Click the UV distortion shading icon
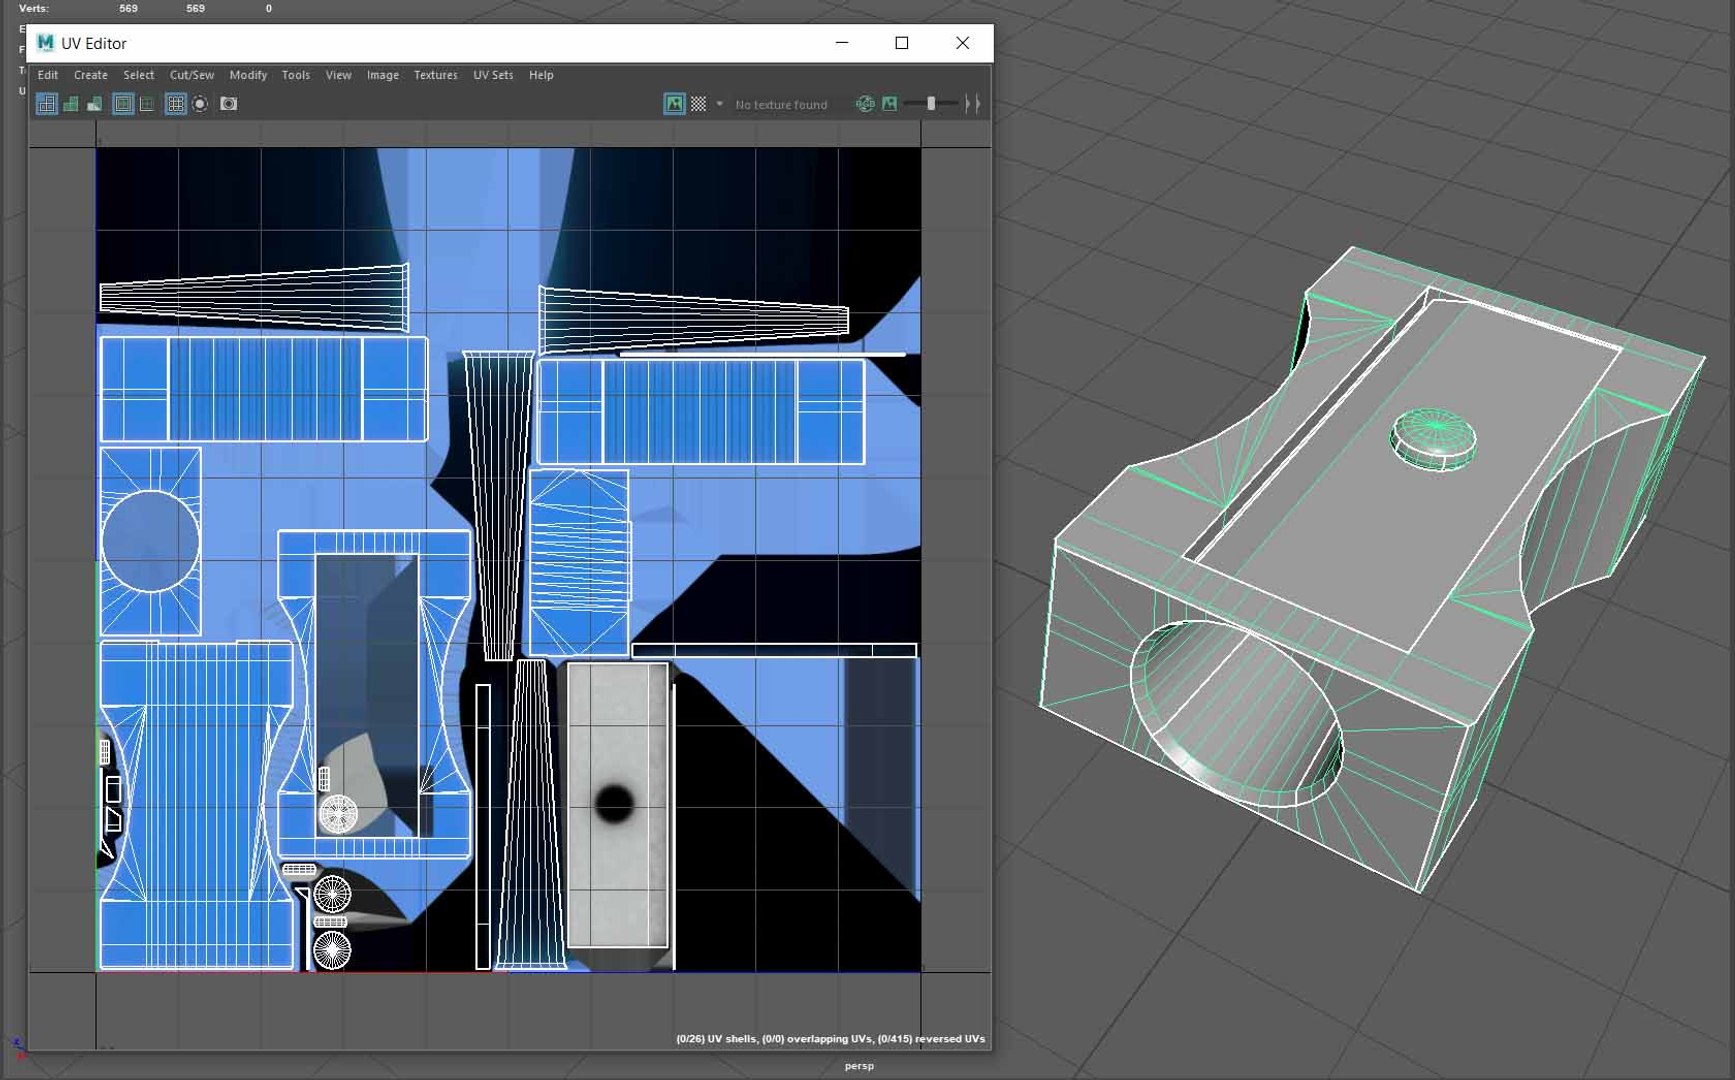This screenshot has width=1735, height=1080. pos(95,104)
